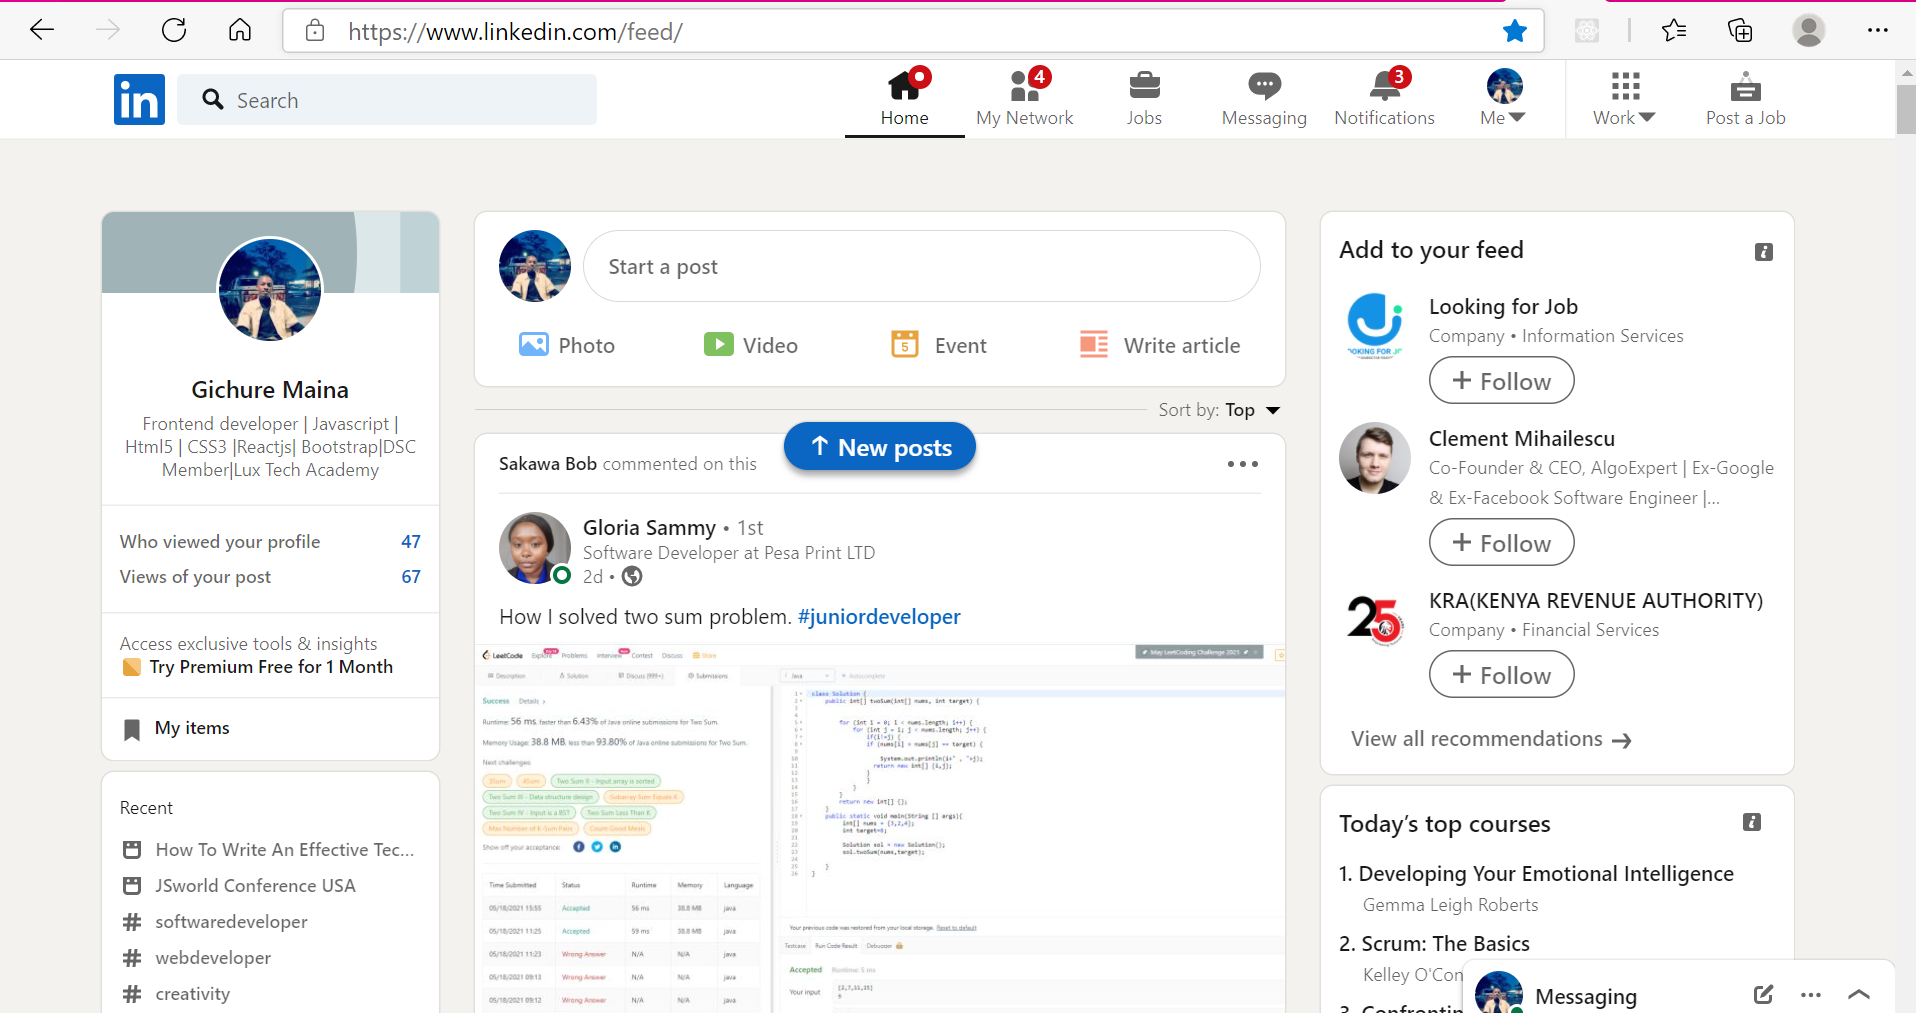1916x1013 pixels.
Task: Open the Work apps dropdown
Action: click(x=1625, y=99)
